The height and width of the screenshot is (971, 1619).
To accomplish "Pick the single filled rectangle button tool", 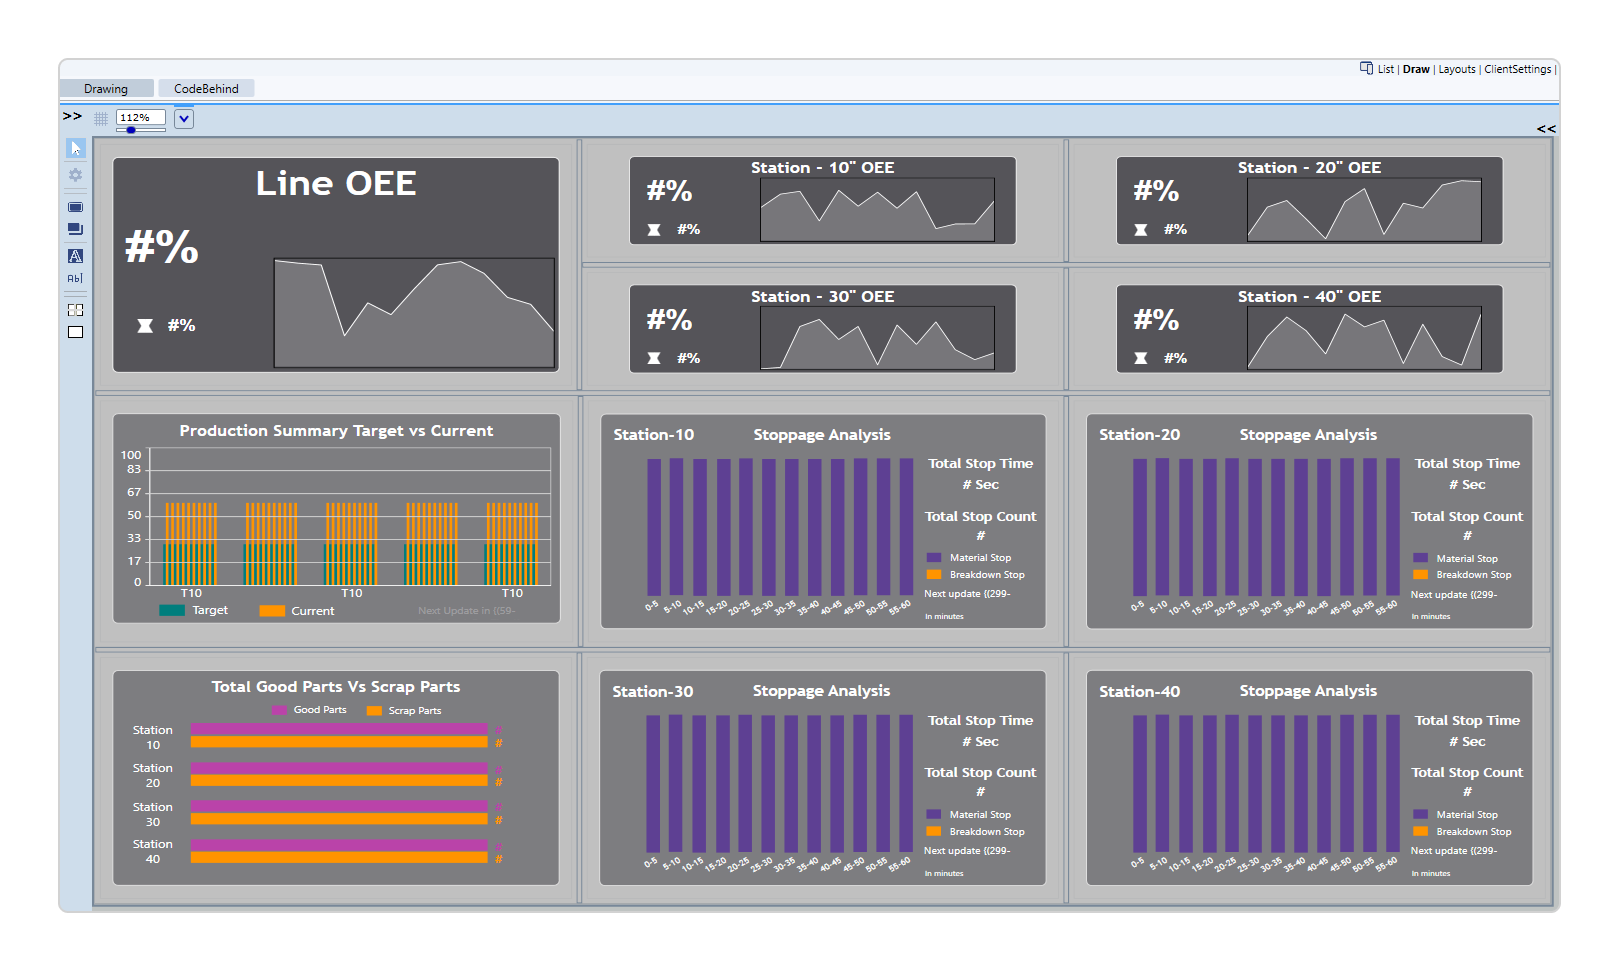I will point(76,207).
